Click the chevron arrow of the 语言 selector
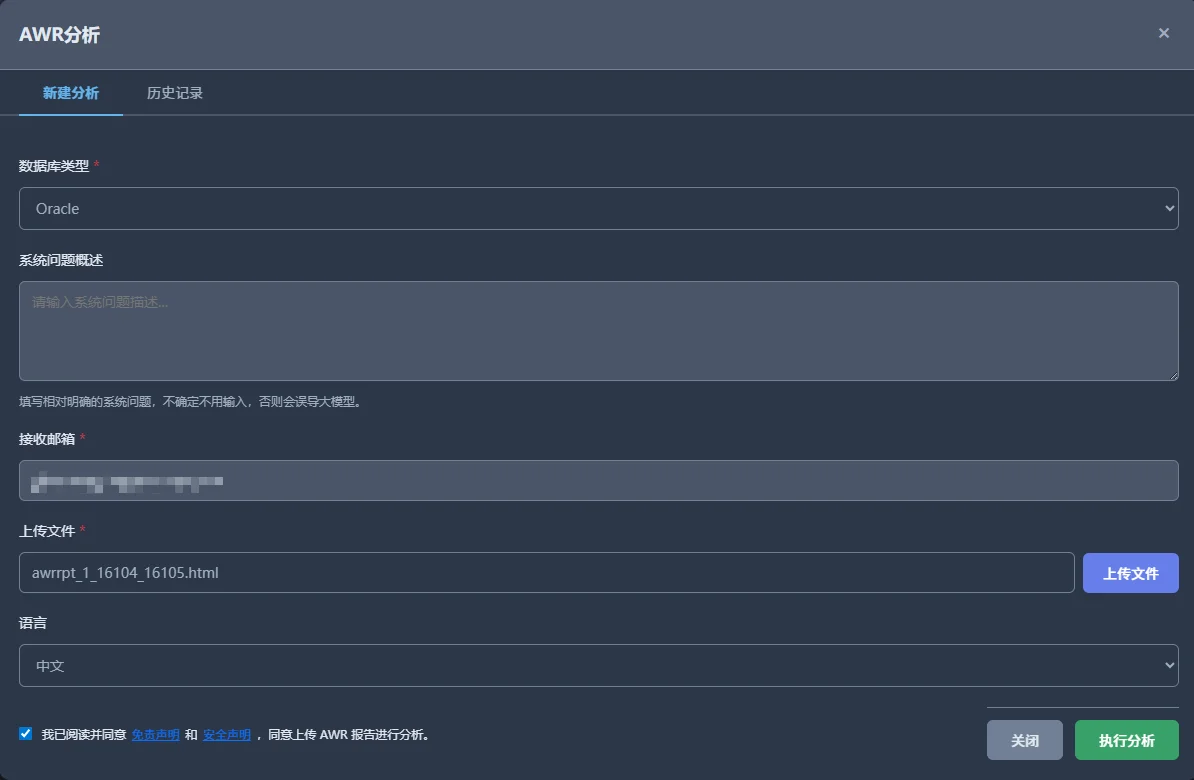Screen dimensions: 1194x780 [1169, 666]
